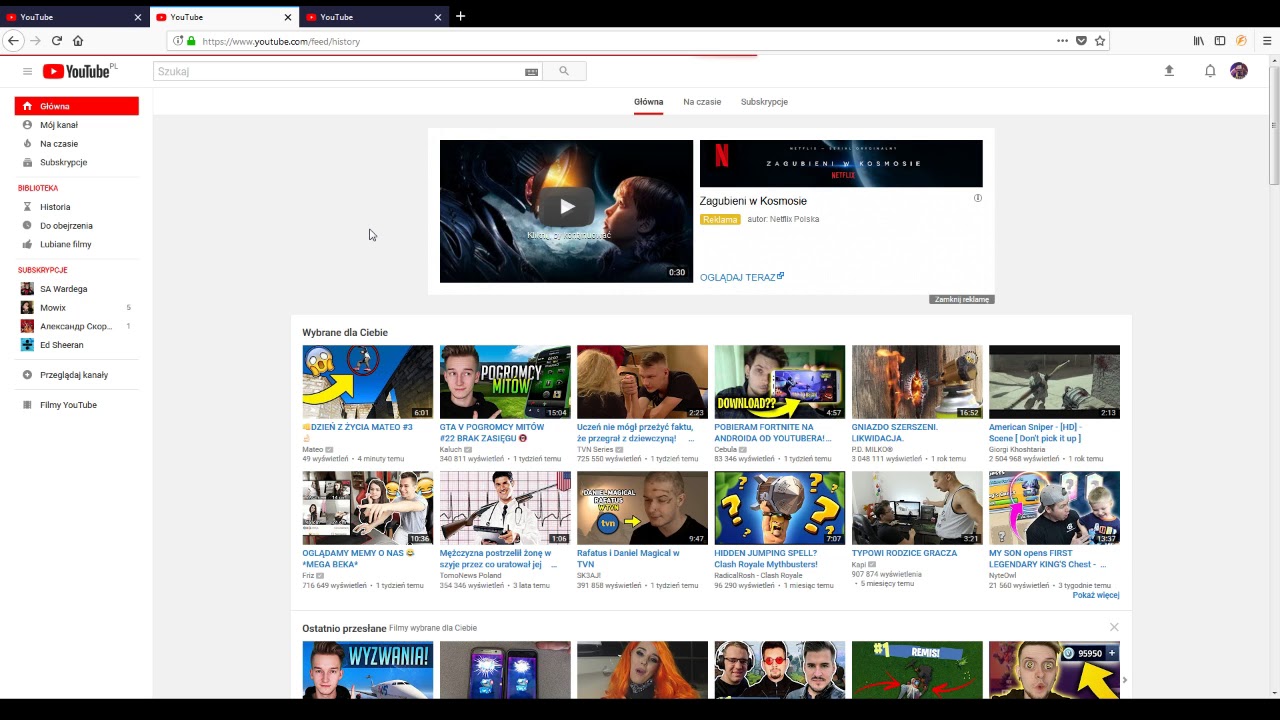
Task: Close the first YouTube tab
Action: click(x=138, y=17)
